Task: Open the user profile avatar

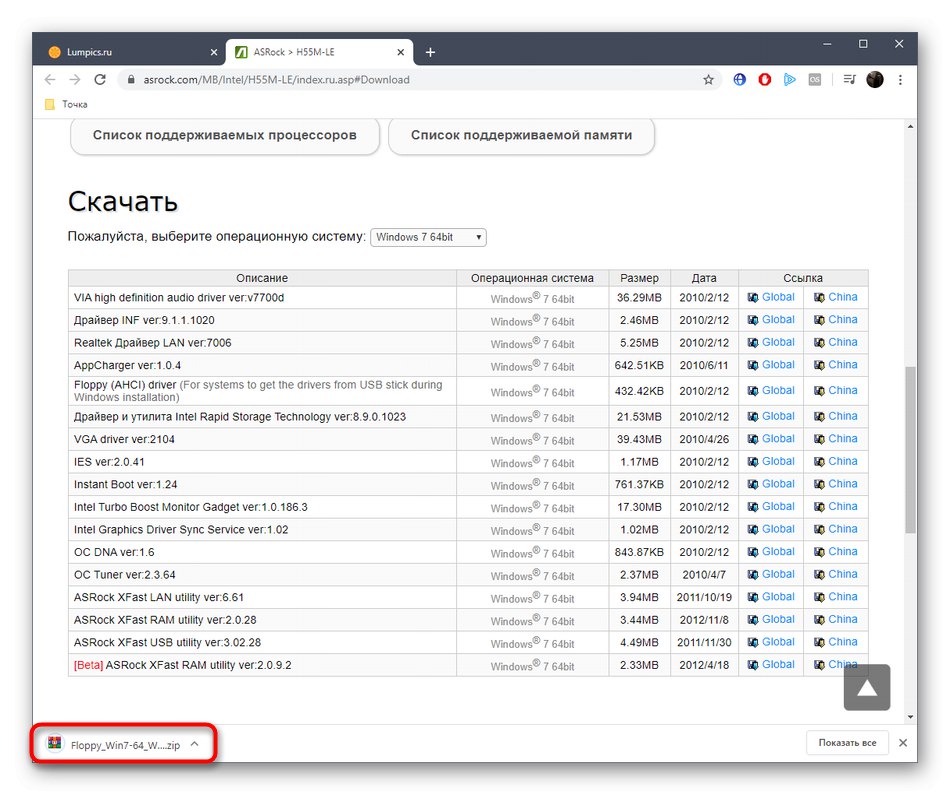Action: 875,79
